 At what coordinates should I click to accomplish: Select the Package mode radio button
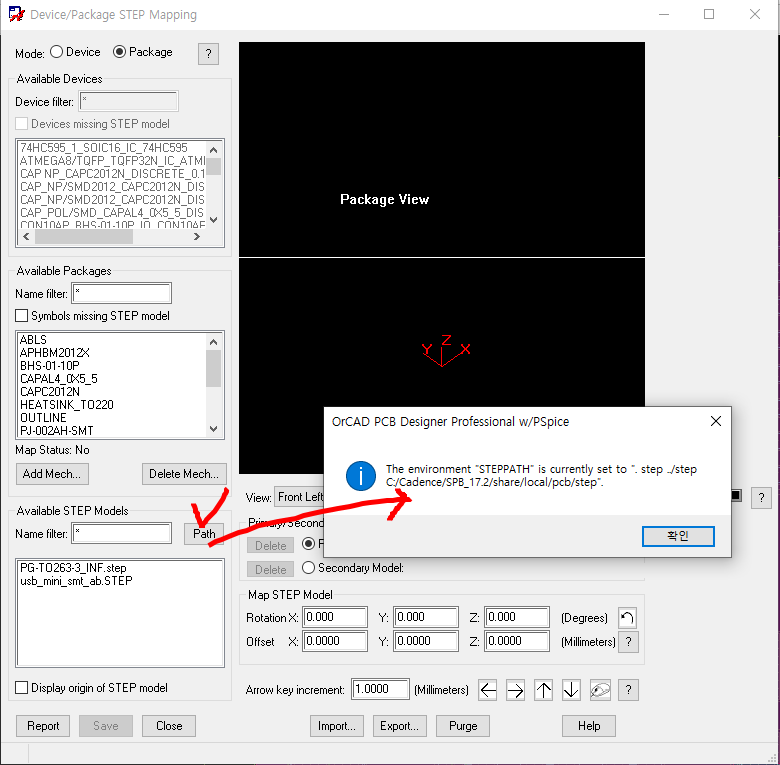point(119,52)
